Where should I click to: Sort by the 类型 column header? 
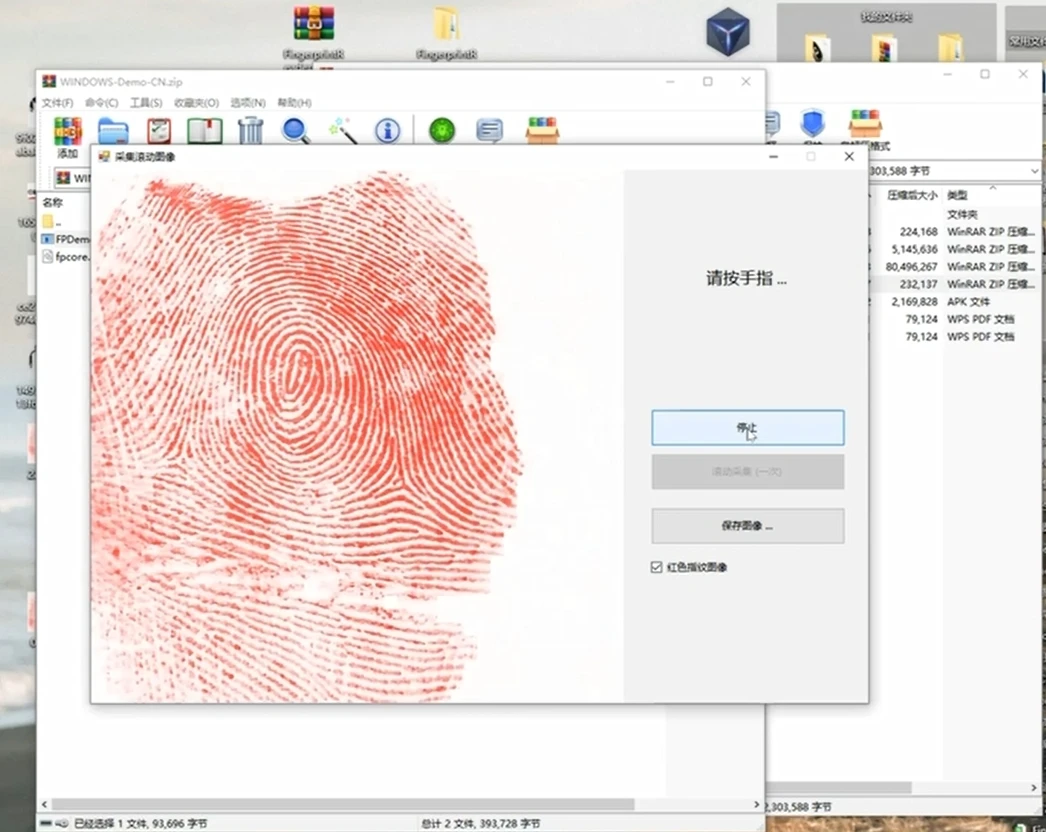coord(957,195)
